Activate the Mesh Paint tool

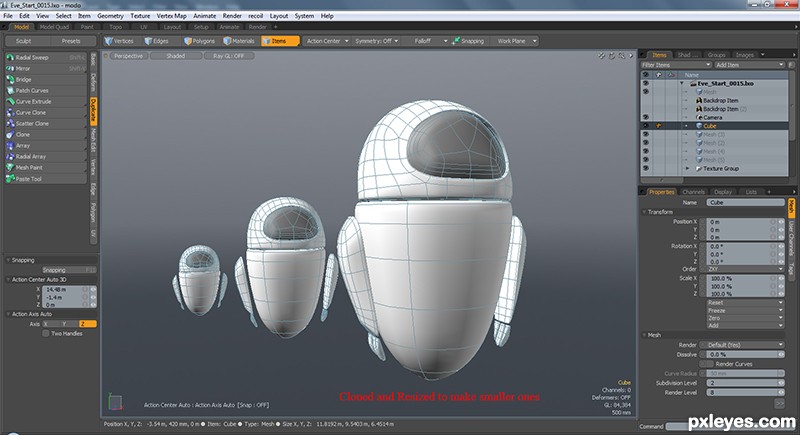click(45, 167)
